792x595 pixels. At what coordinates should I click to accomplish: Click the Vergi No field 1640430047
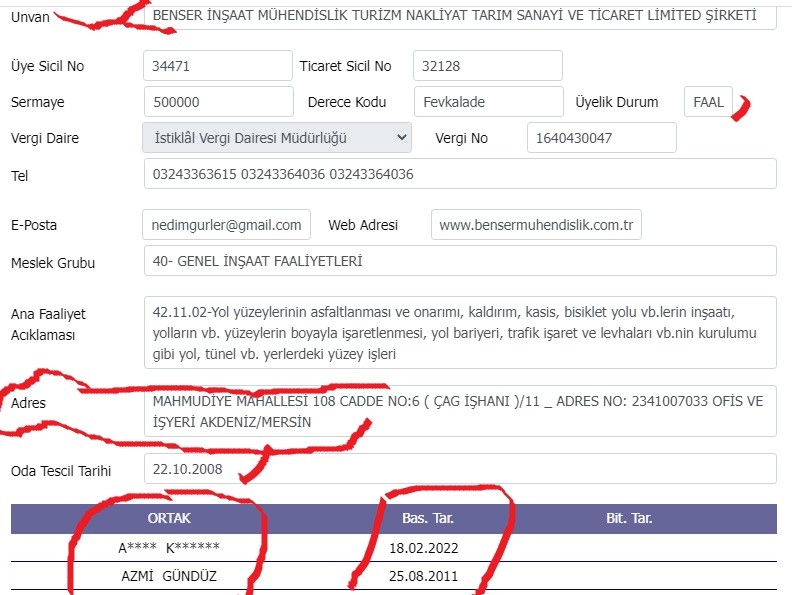[602, 137]
